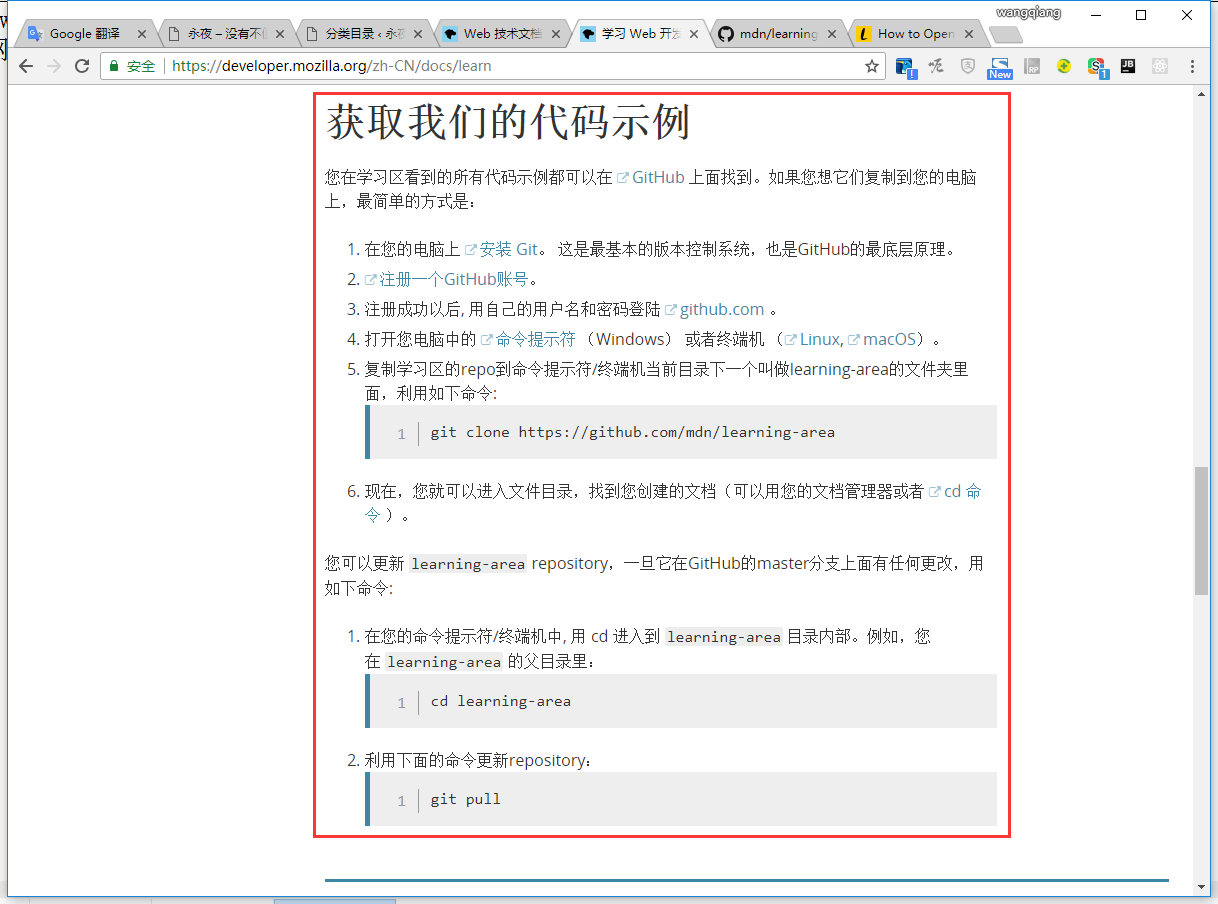Open the blue penguin extension icon
The height and width of the screenshot is (904, 1218).
tap(906, 67)
